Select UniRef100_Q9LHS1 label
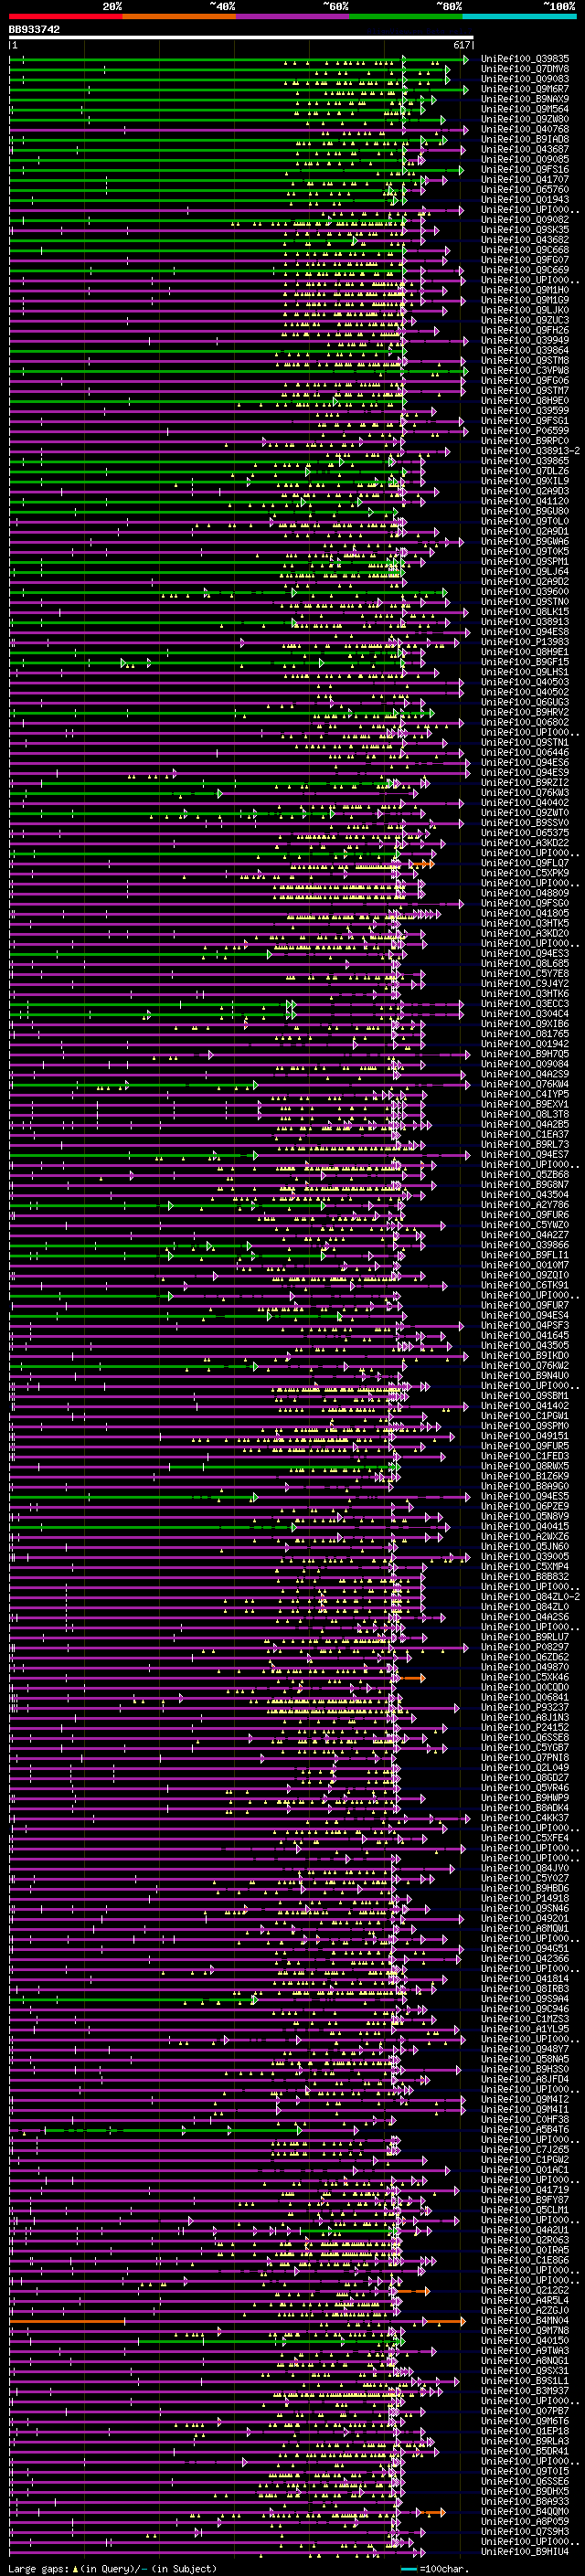Viewport: 585px width, 2576px height. click(x=525, y=672)
